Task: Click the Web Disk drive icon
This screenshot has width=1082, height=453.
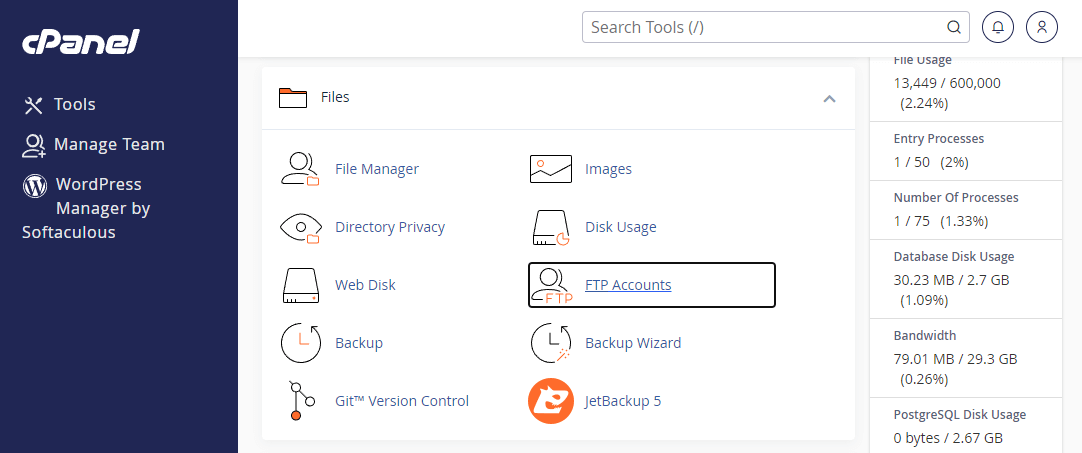Action: pyautogui.click(x=301, y=285)
